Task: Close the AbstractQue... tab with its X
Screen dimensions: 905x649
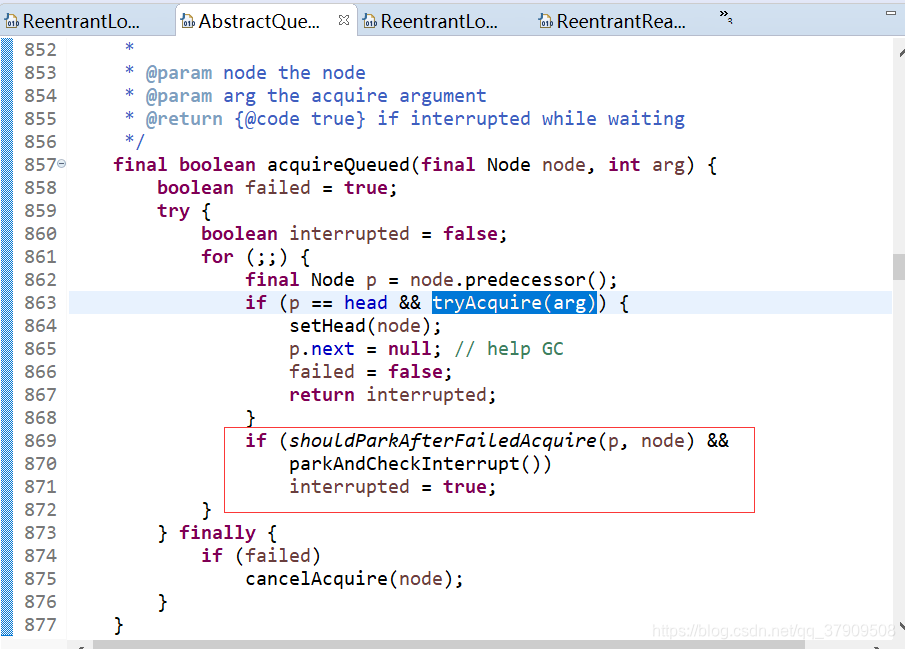Action: pos(344,20)
